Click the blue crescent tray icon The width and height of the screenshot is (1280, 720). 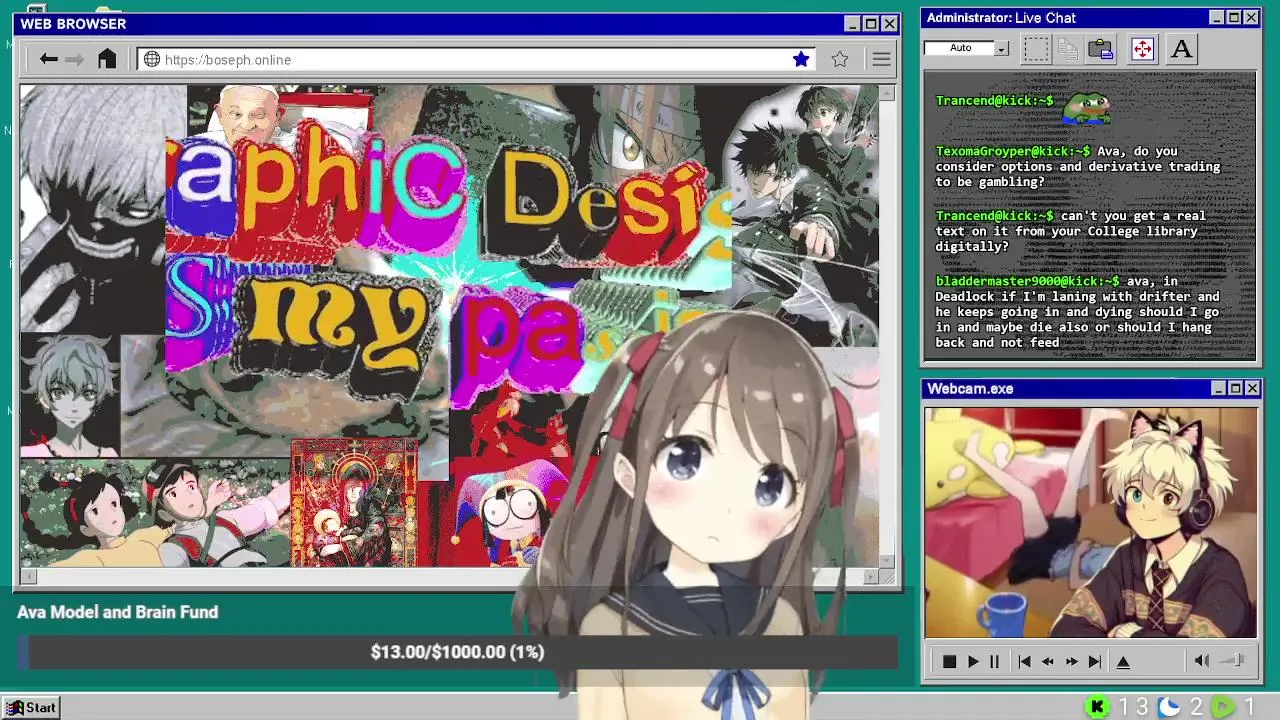pos(1169,707)
